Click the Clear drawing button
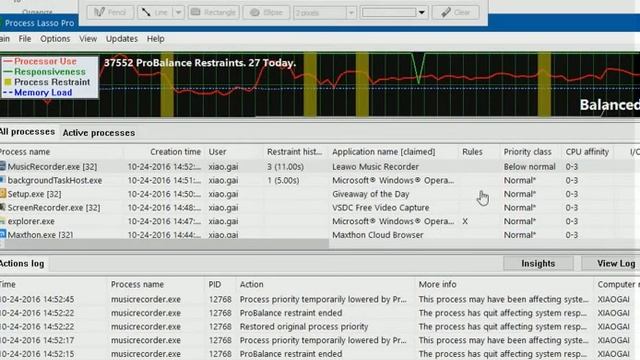Screen dimensions: 640x360 pos(456,12)
